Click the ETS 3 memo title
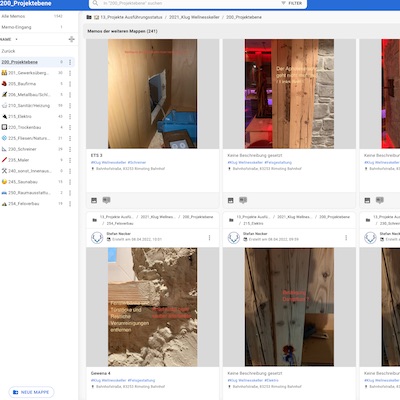400x400 pixels. click(97, 155)
